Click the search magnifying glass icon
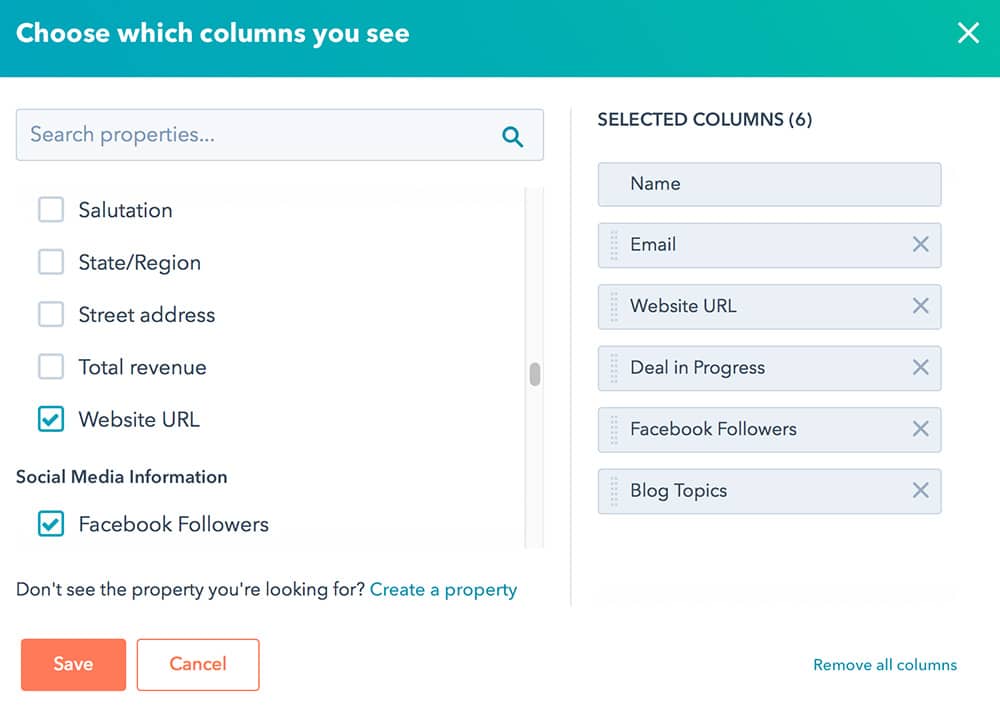 pyautogui.click(x=513, y=135)
